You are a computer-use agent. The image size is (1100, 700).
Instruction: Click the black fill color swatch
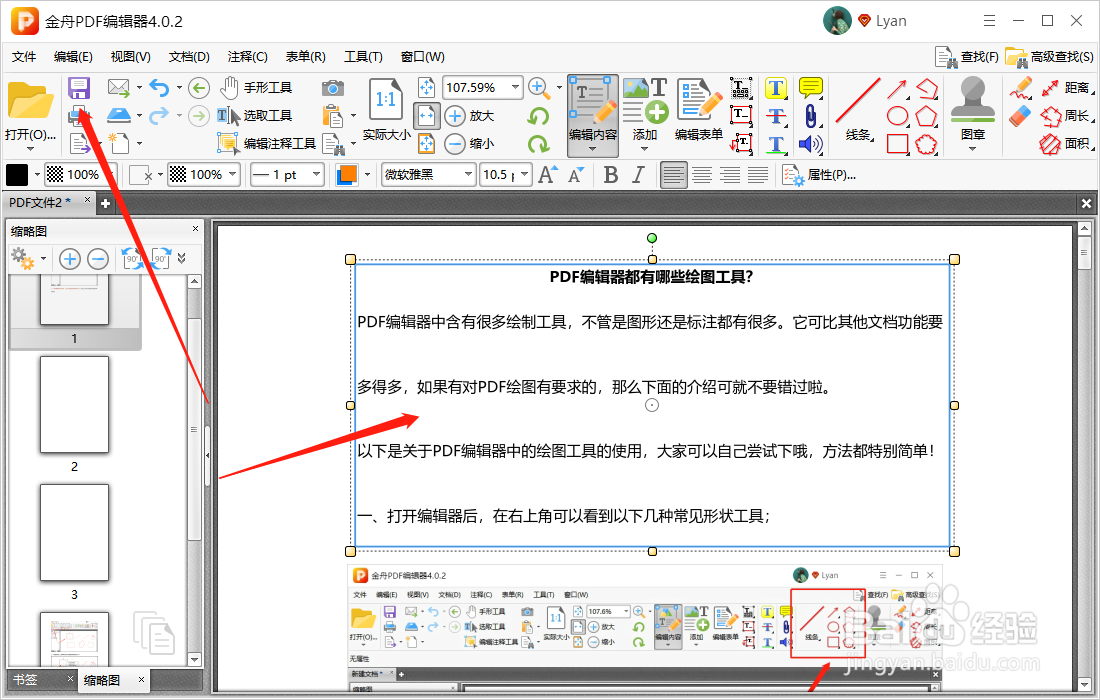(17, 175)
